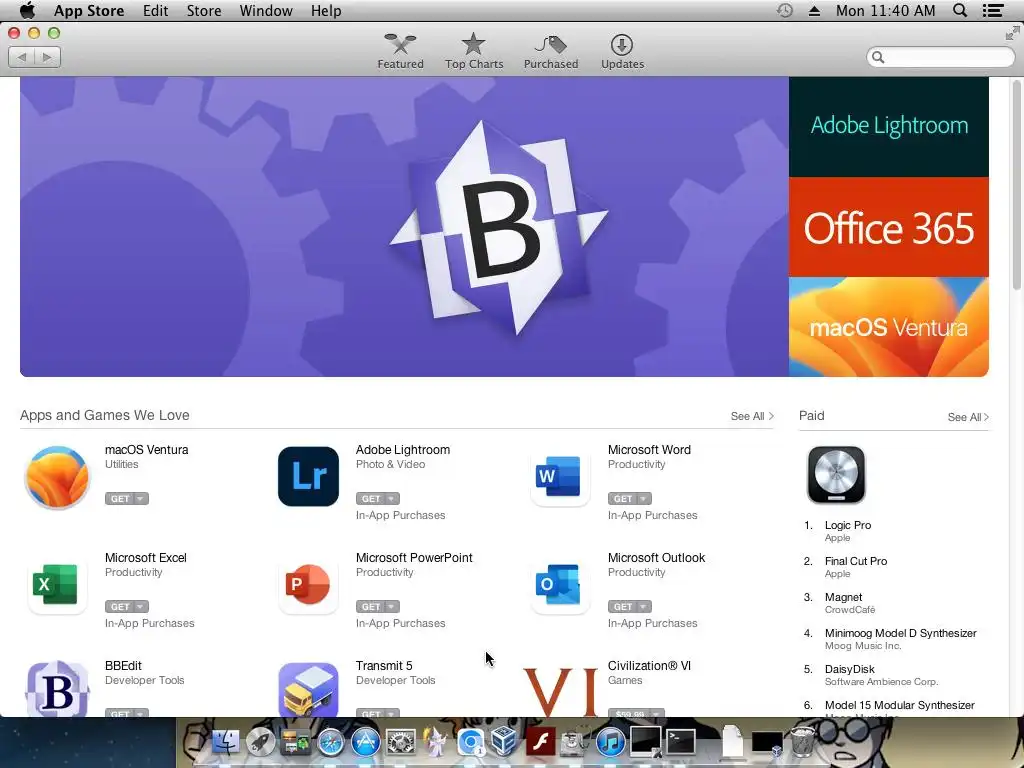See All in the Paid list
1024x768 pixels.
968,417
